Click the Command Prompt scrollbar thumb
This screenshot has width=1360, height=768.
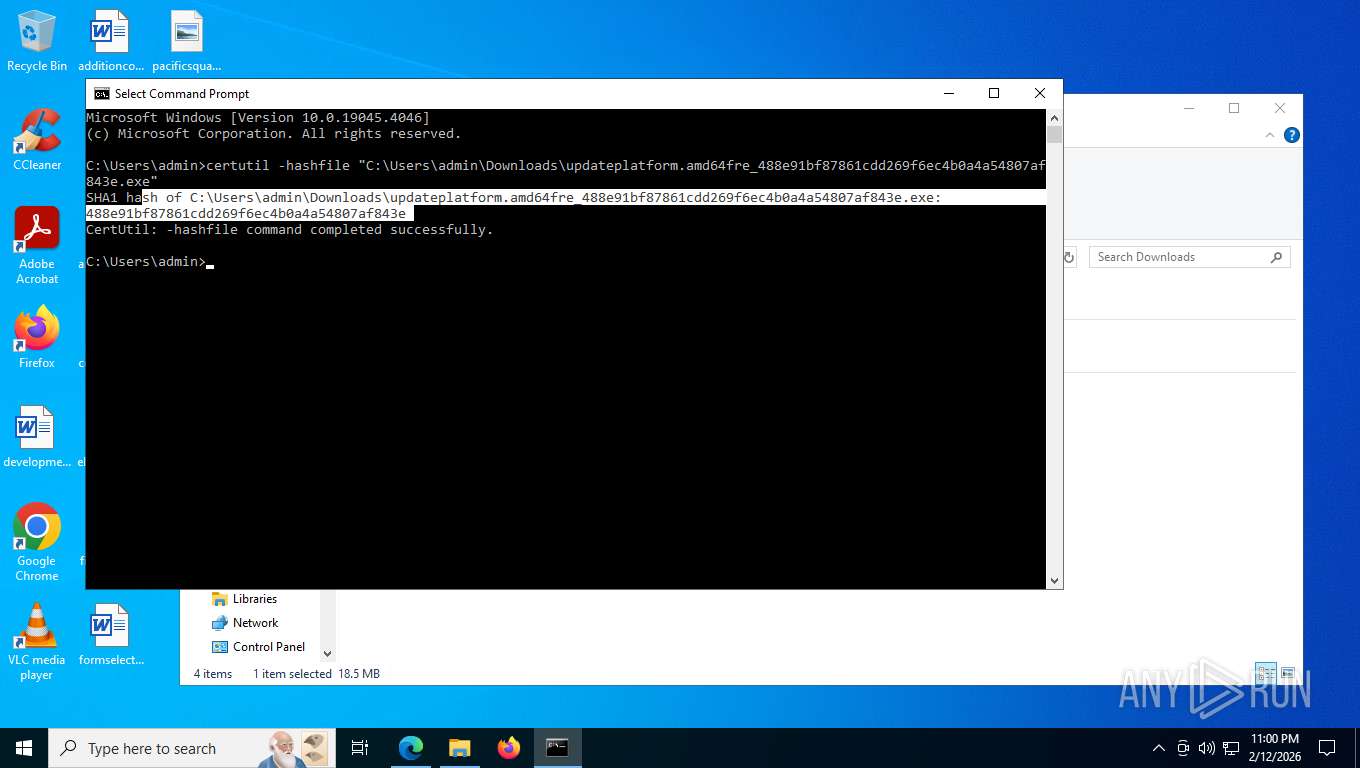coord(1054,134)
